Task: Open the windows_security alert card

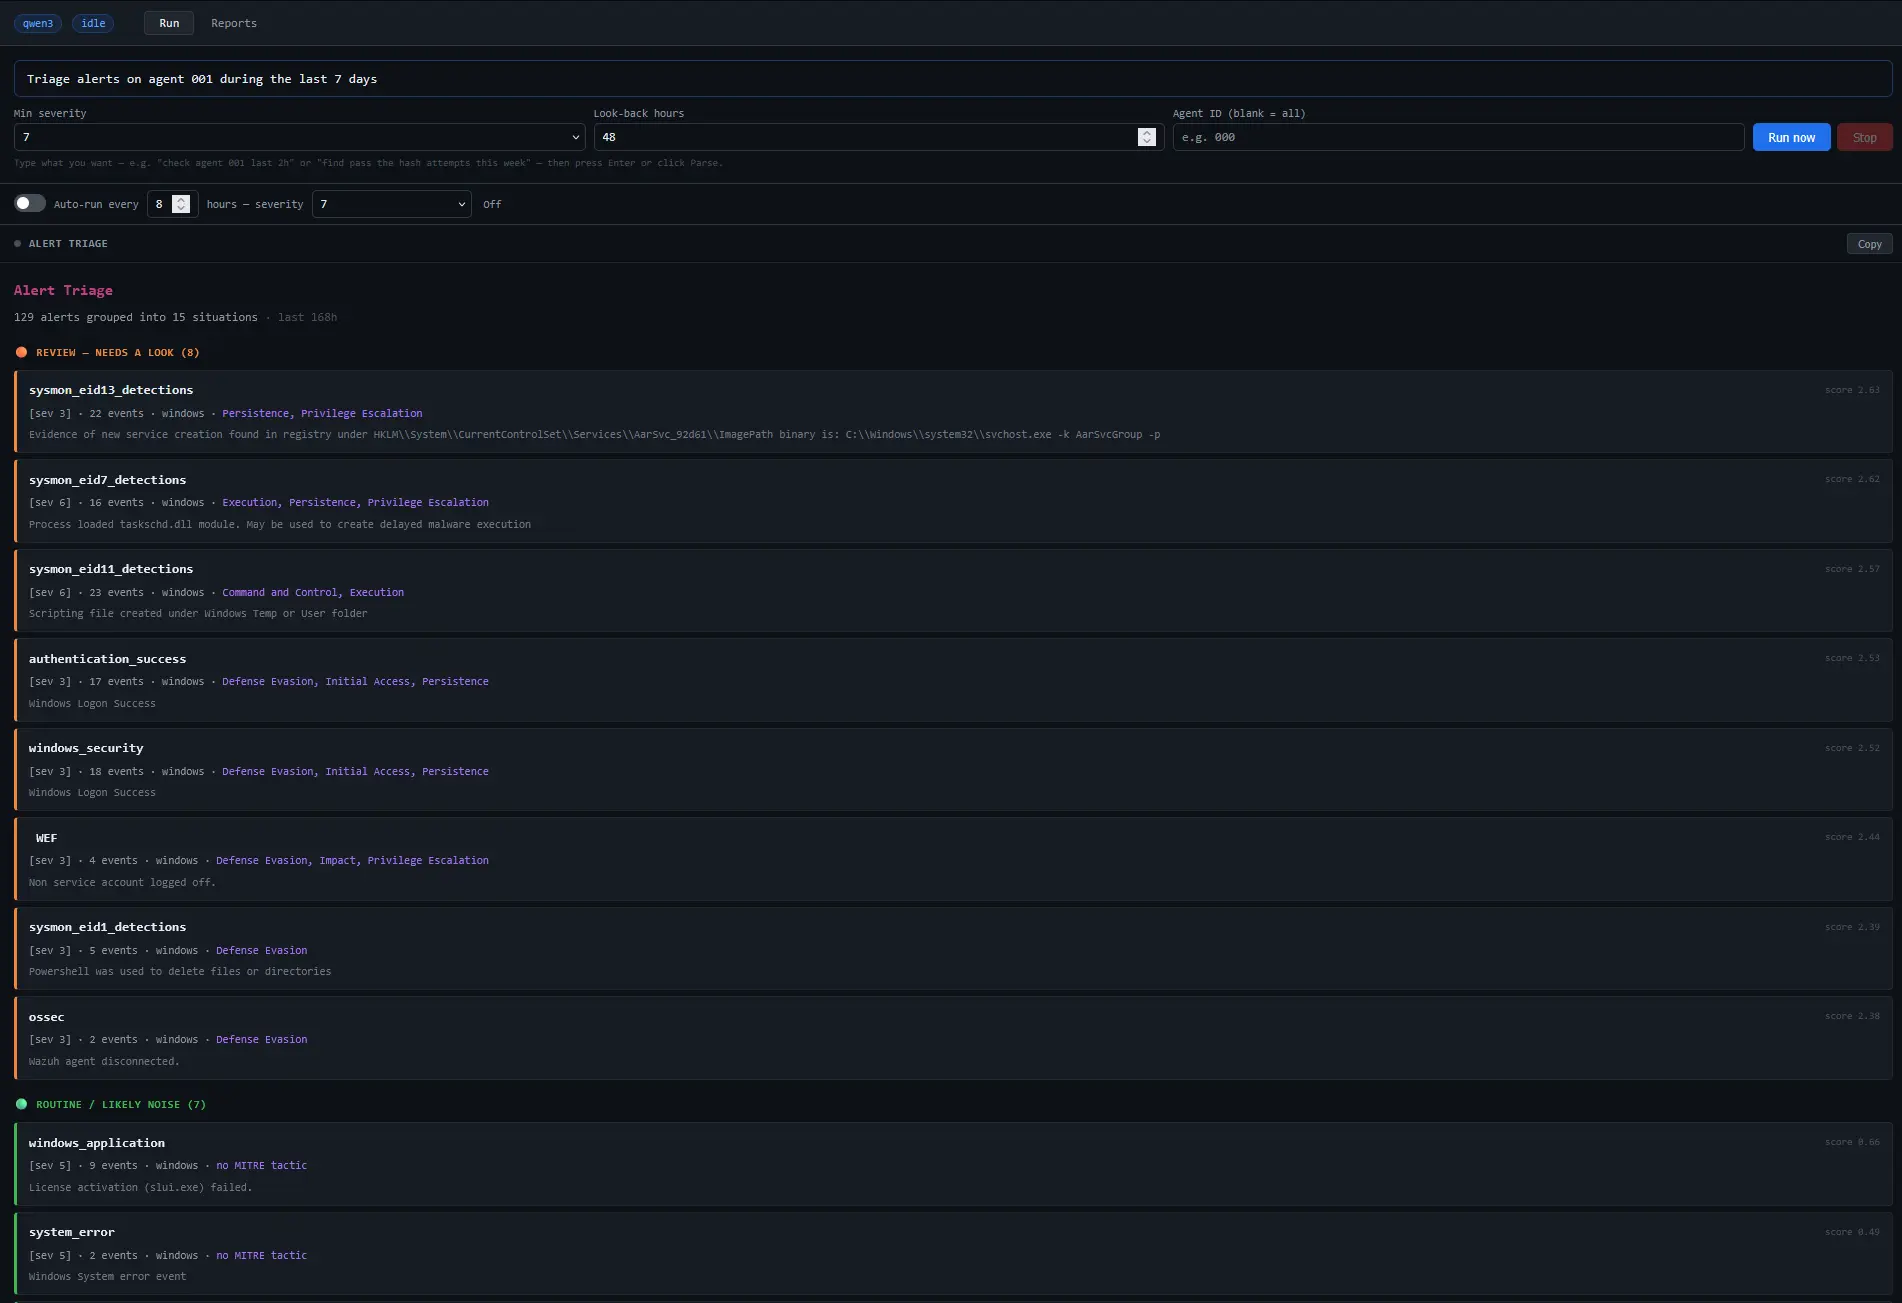Action: [x=953, y=769]
